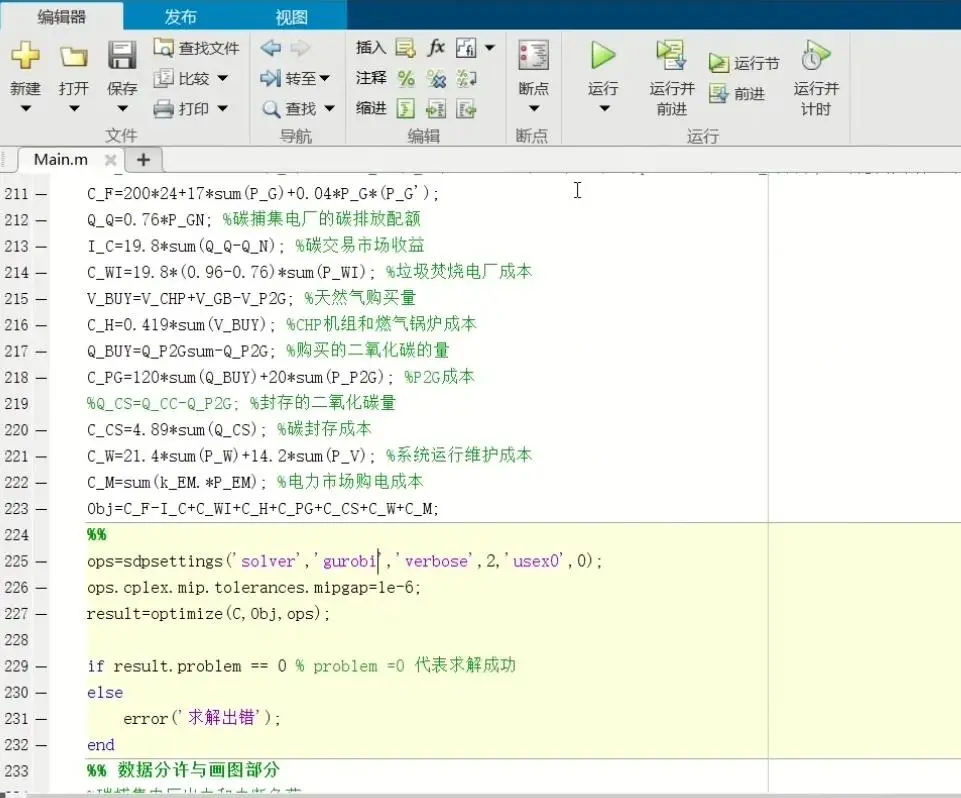This screenshot has height=798, width=961.
Task: Click the result=optimize(C,Obj,ops) line
Action: (x=208, y=614)
